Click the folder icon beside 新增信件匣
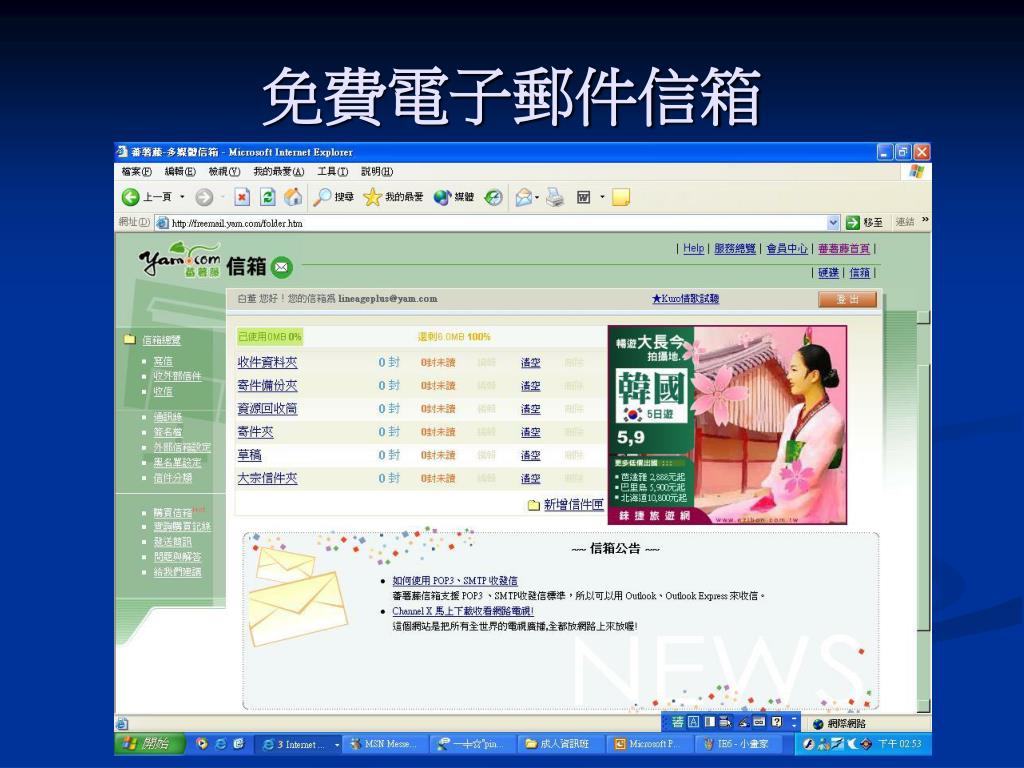The width and height of the screenshot is (1024, 768). point(534,505)
